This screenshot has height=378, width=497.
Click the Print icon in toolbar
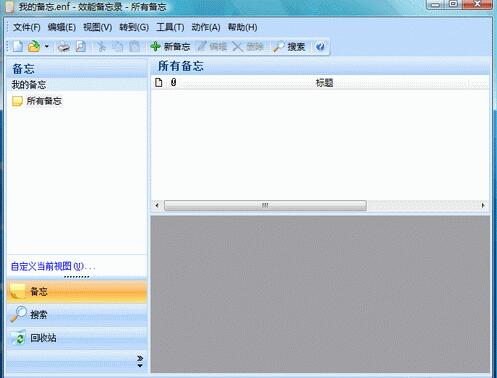[63, 47]
